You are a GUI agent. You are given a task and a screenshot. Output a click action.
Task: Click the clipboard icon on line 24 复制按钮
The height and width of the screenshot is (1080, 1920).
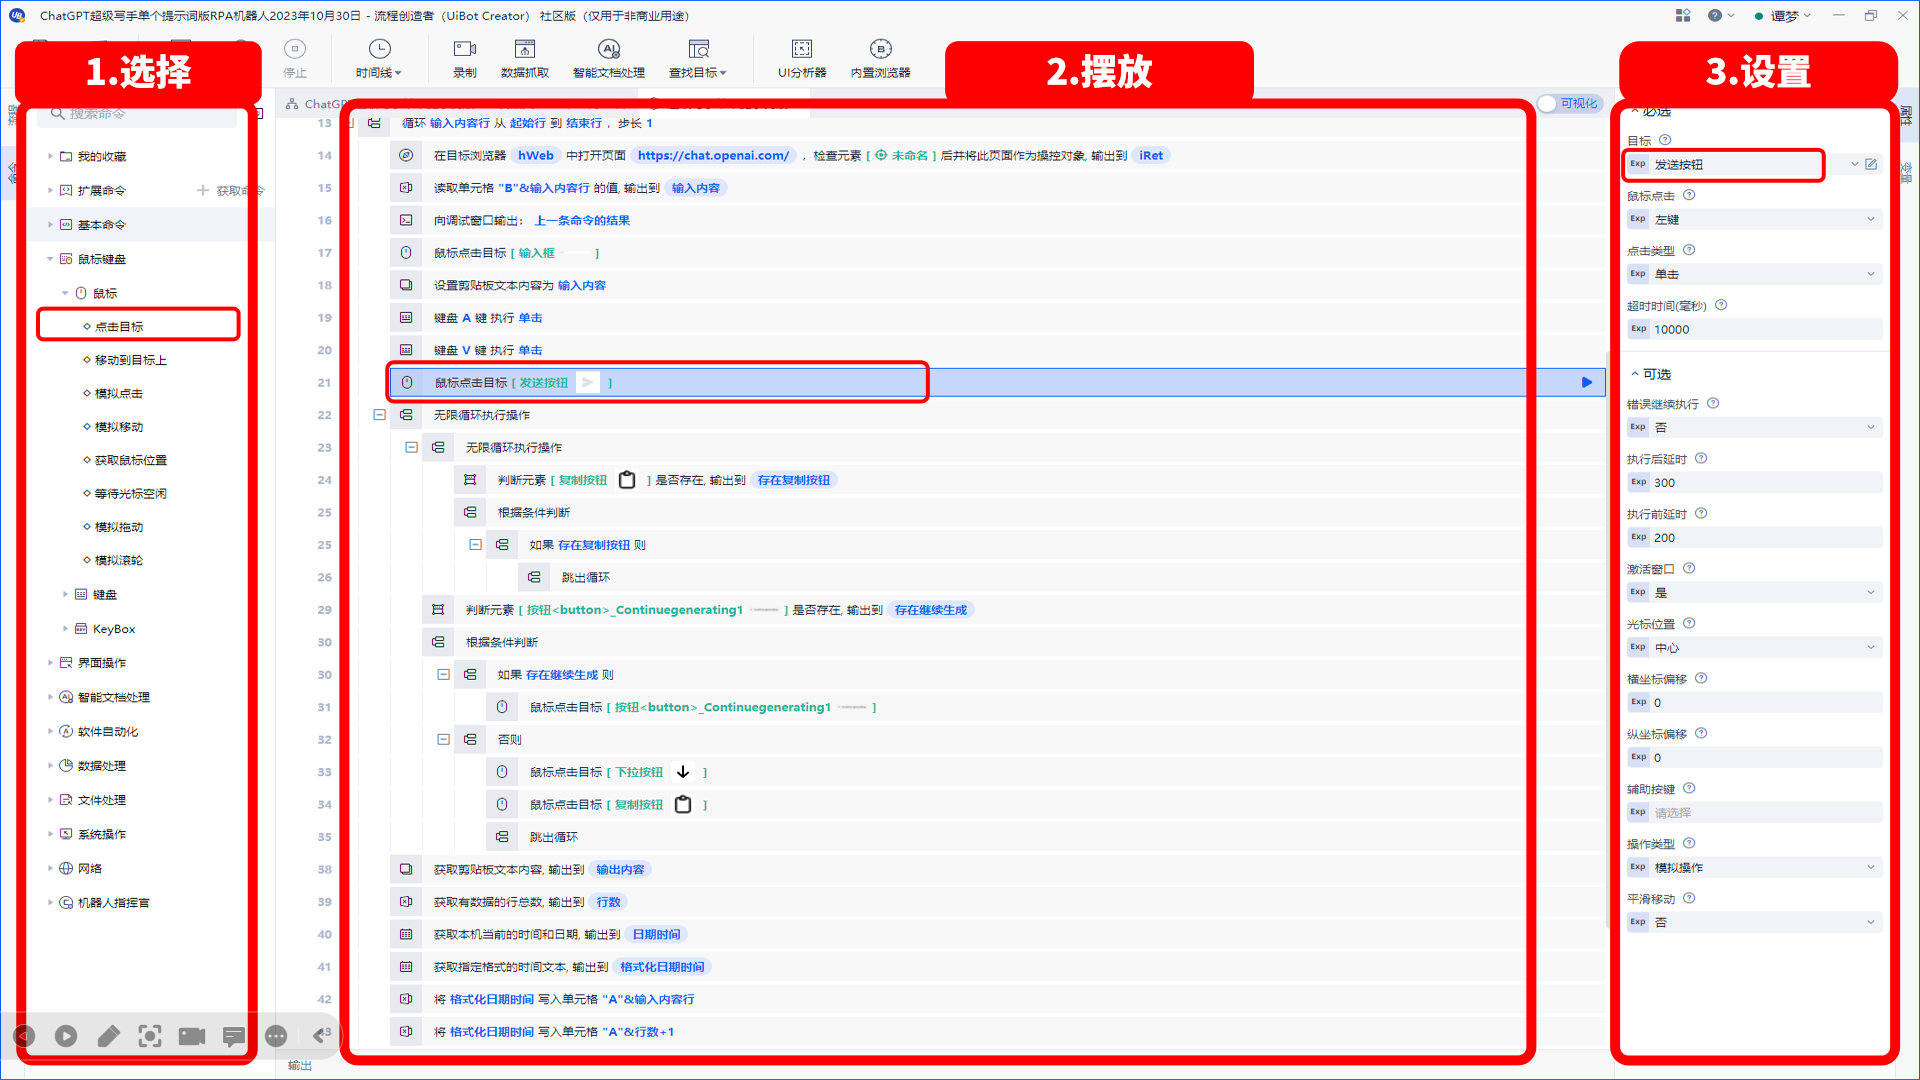coord(627,480)
